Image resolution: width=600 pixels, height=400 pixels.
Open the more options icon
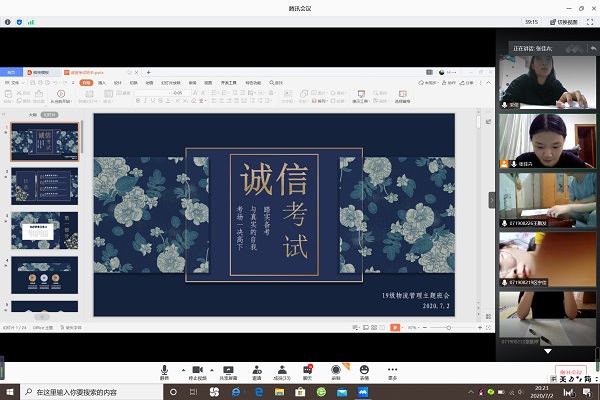coord(392,369)
